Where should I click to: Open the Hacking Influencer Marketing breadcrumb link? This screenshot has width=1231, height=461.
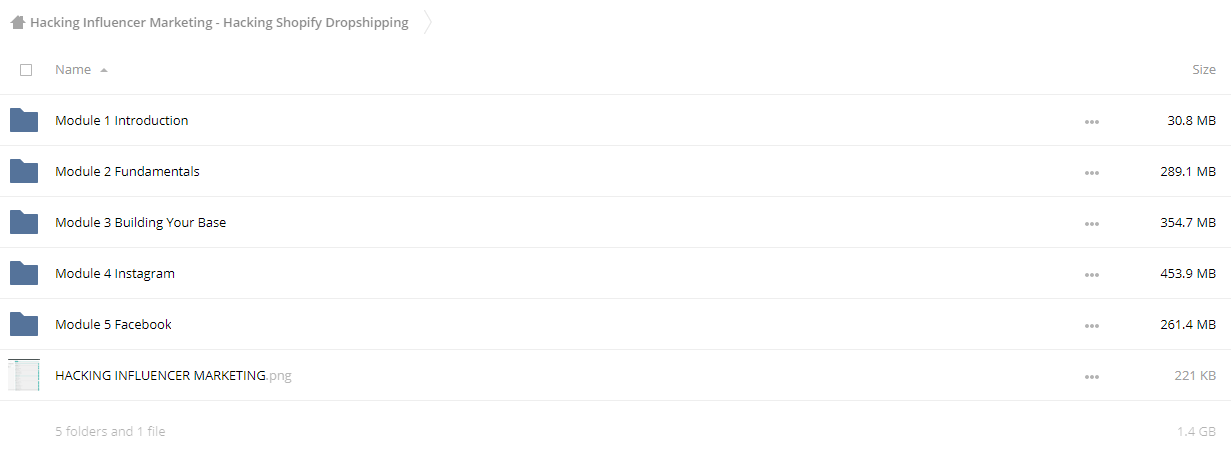pos(219,22)
